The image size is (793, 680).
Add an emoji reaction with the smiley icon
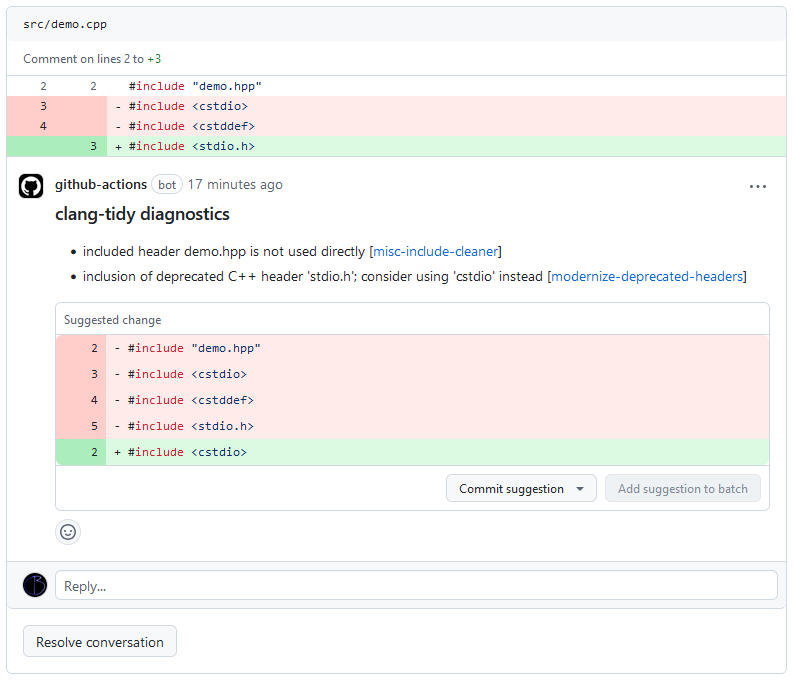(68, 532)
